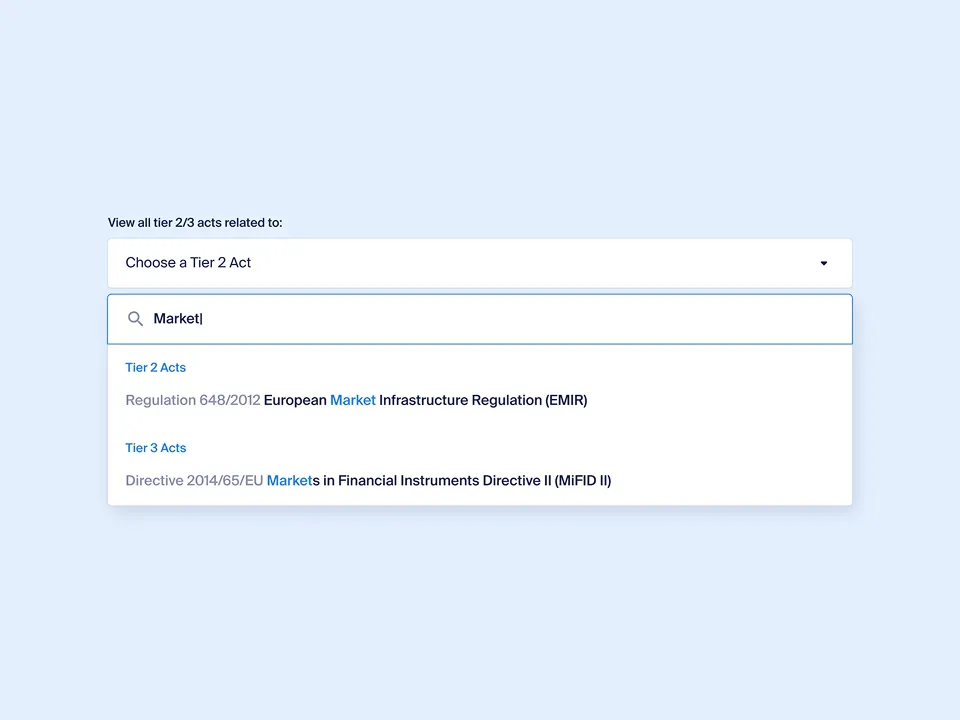Click the Tier 2 Acts group heading
Screen dimensions: 960x720
(155, 368)
